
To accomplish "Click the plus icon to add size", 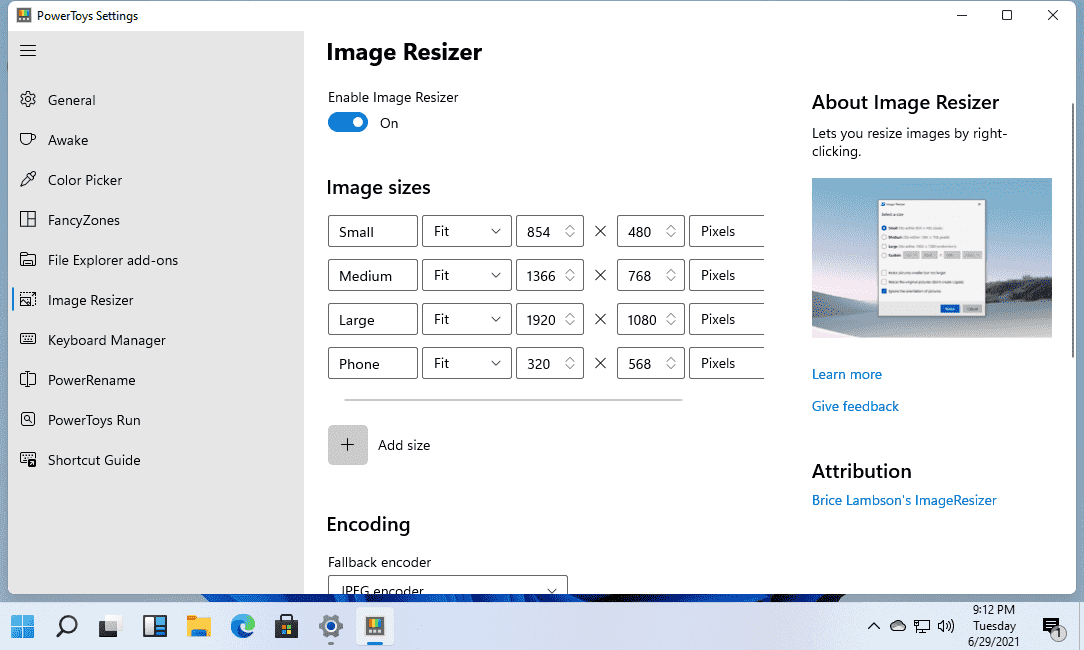I will (x=348, y=445).
